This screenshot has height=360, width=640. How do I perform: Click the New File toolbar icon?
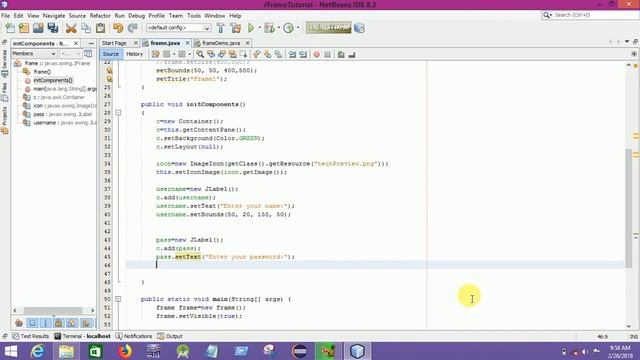coord(10,28)
